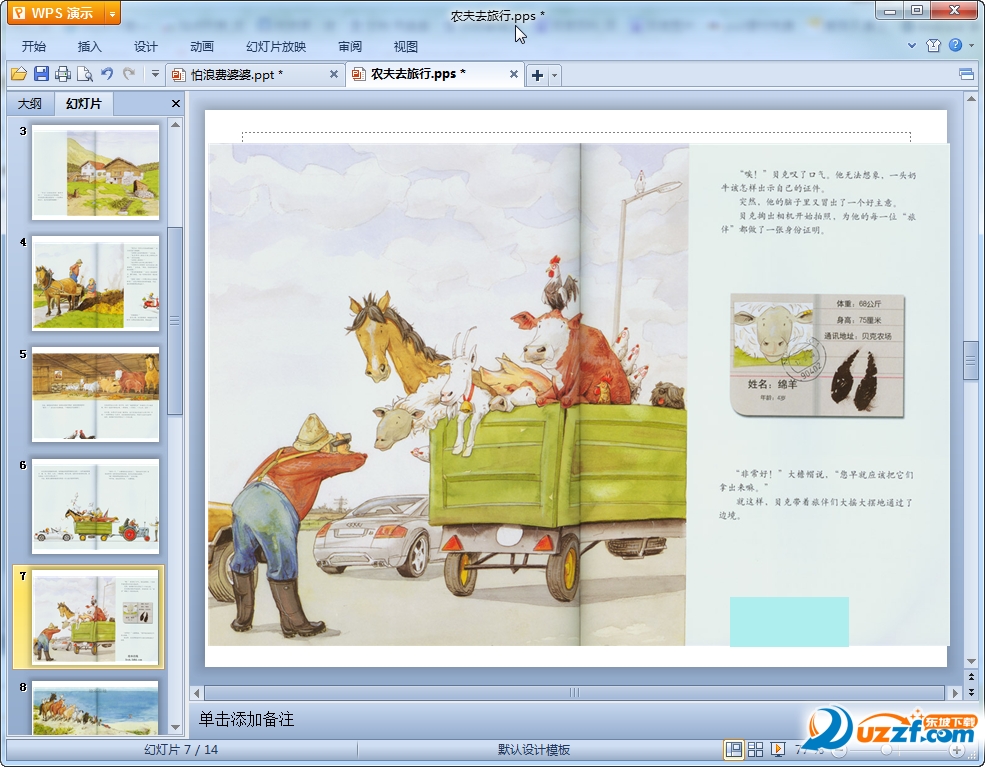Open the dropdown beside the new tab plus button
This screenshot has width=985, height=767.
[x=554, y=75]
